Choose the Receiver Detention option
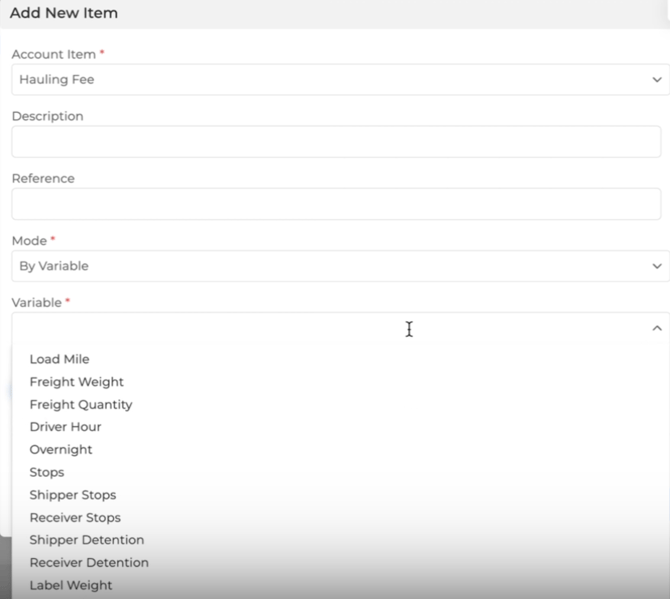This screenshot has height=599, width=670. tap(89, 563)
